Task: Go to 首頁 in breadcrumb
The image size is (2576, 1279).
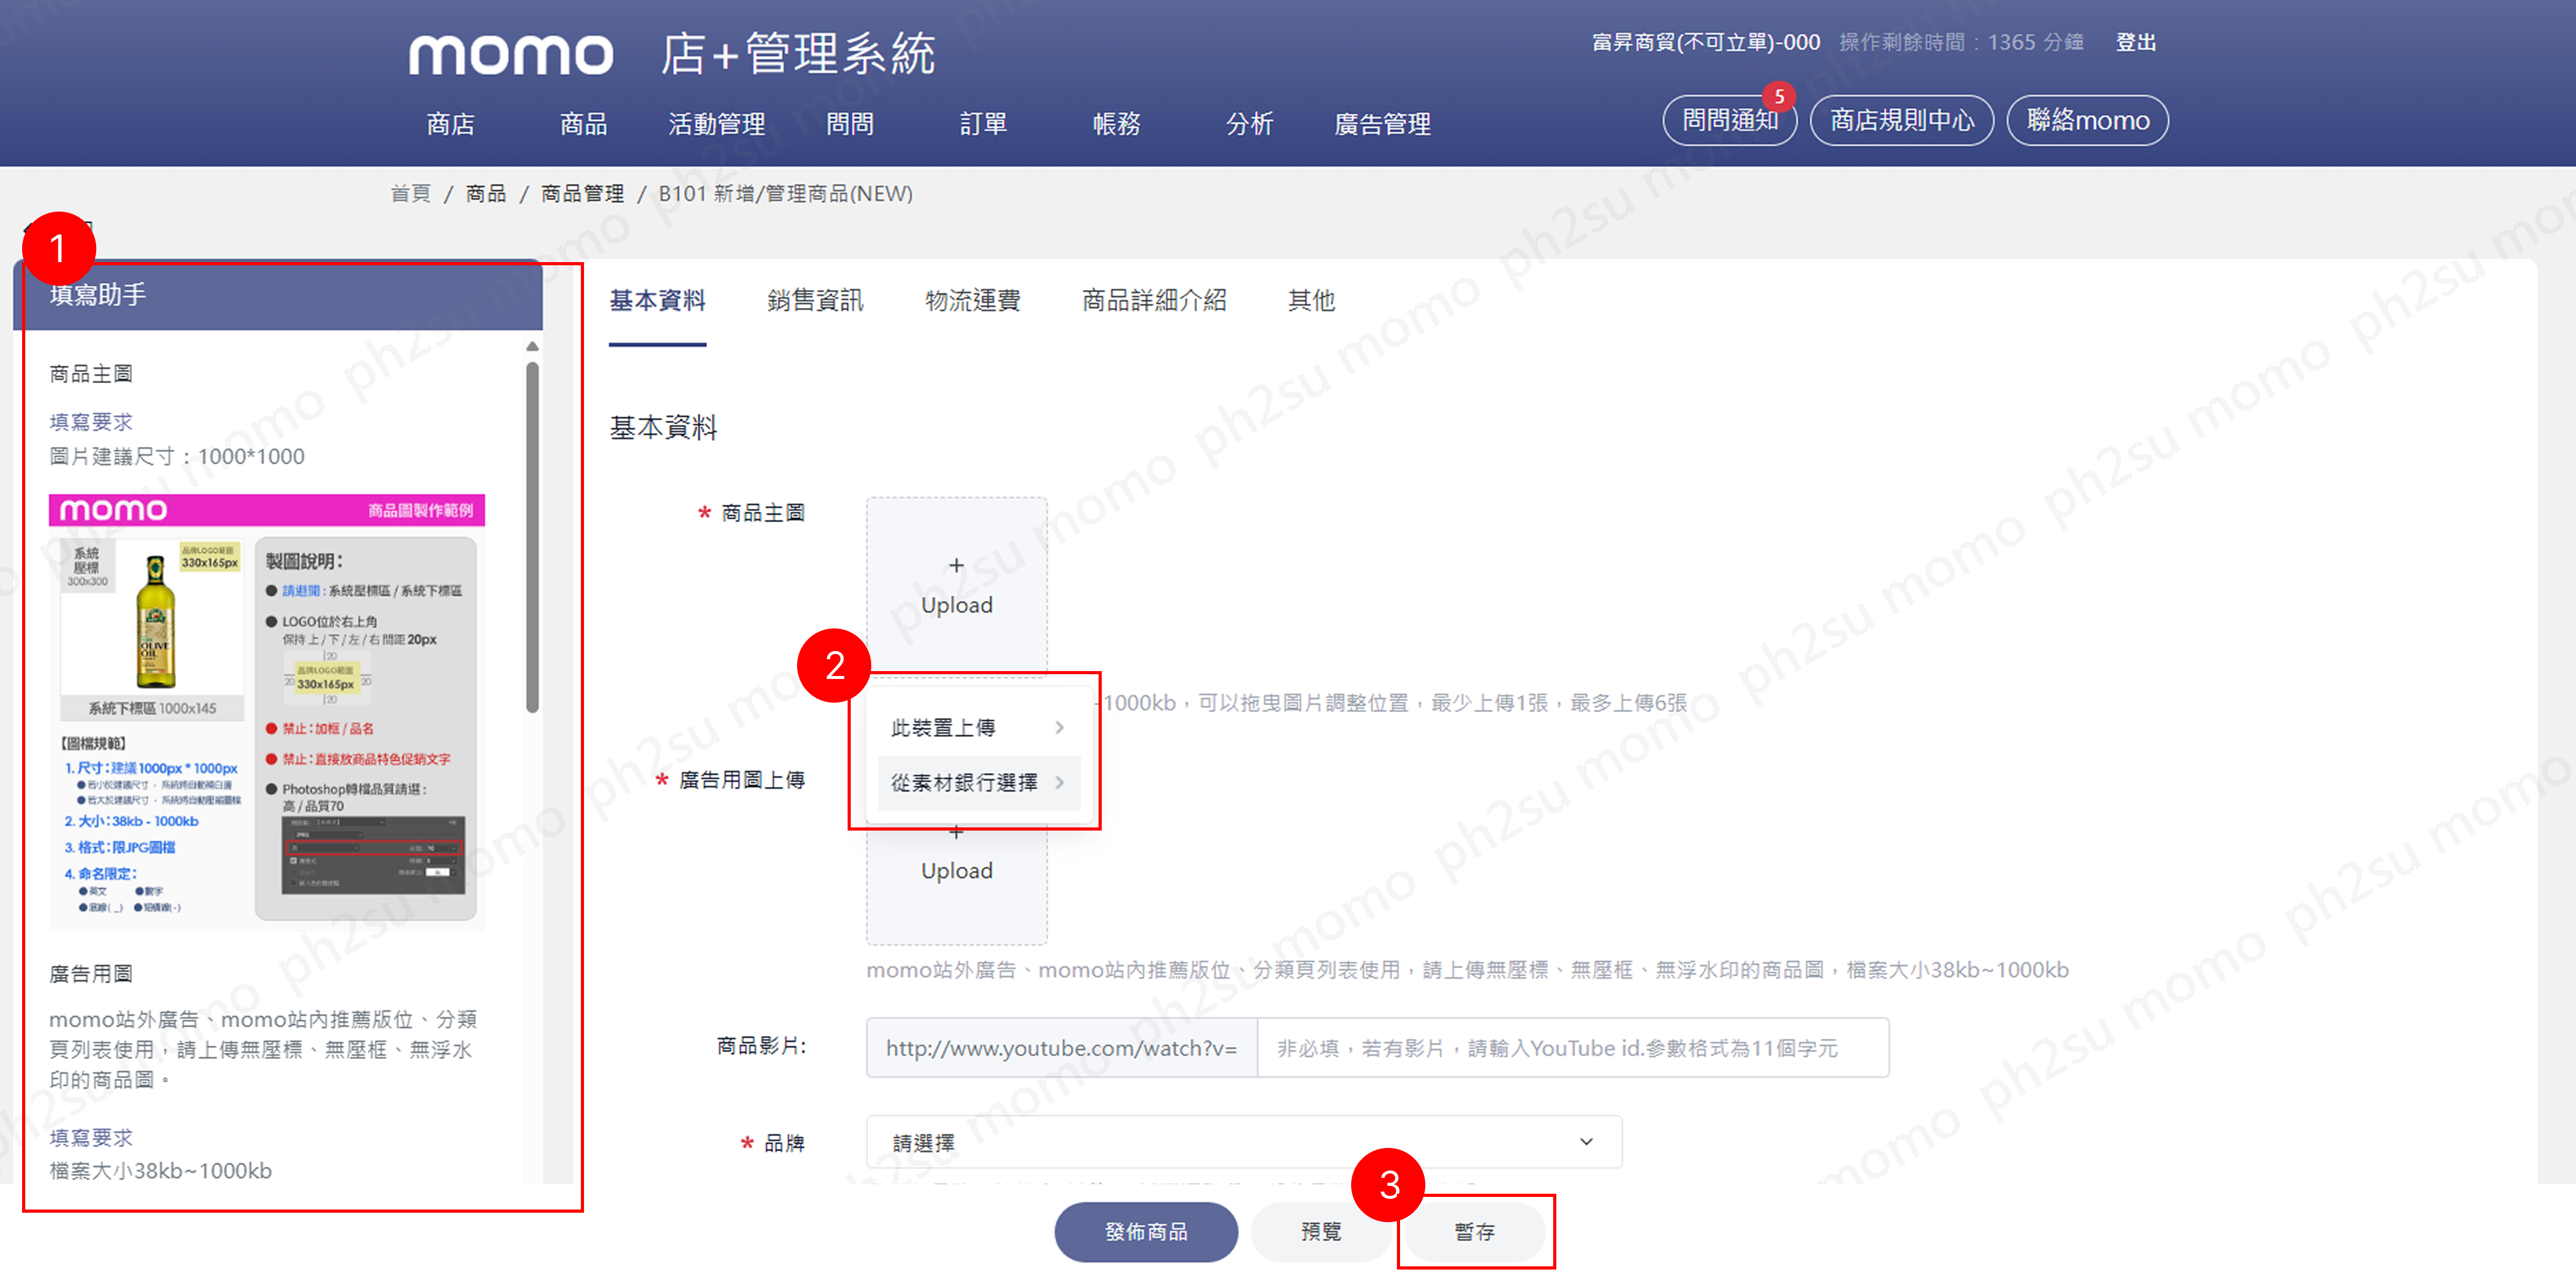Action: point(410,193)
